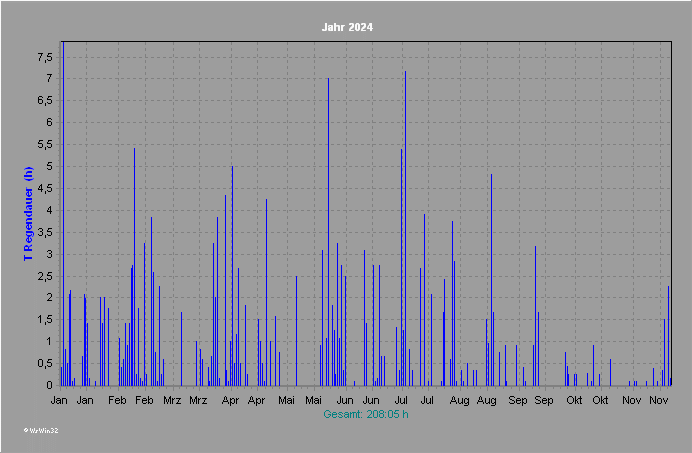This screenshot has height=453, width=692.
Task: Choose the second "Jun" x-axis label
Action: point(371,400)
